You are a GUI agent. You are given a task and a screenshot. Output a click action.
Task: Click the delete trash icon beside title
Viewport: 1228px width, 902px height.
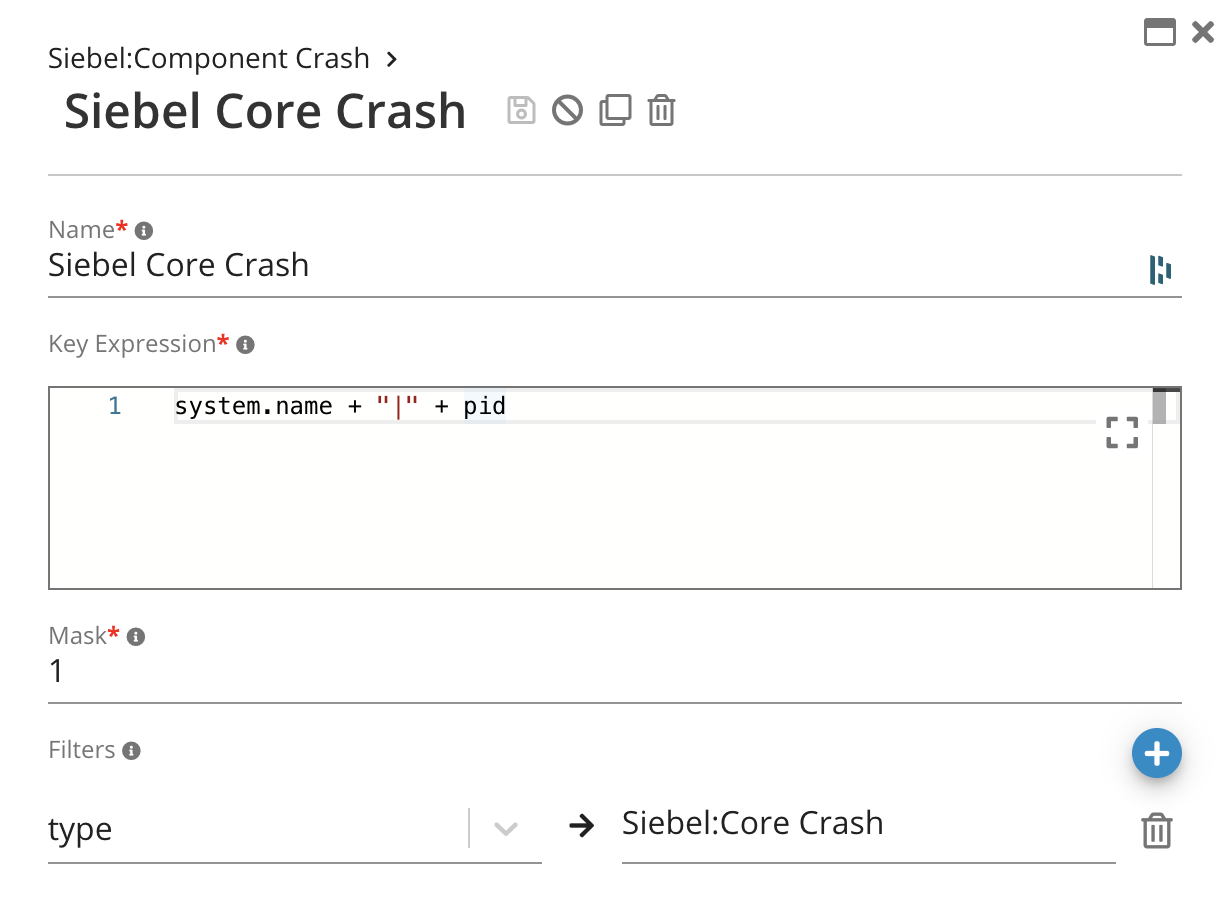[x=661, y=109]
